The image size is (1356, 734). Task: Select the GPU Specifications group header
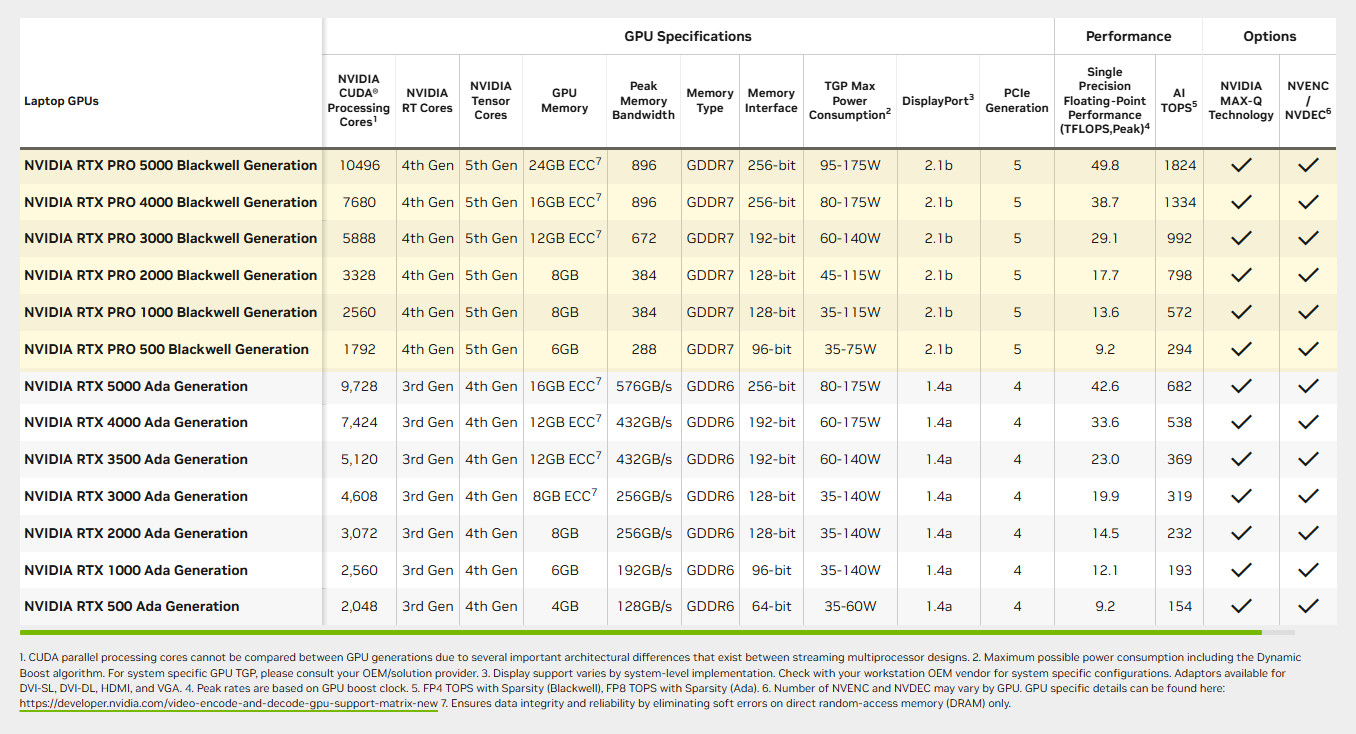[x=687, y=36]
